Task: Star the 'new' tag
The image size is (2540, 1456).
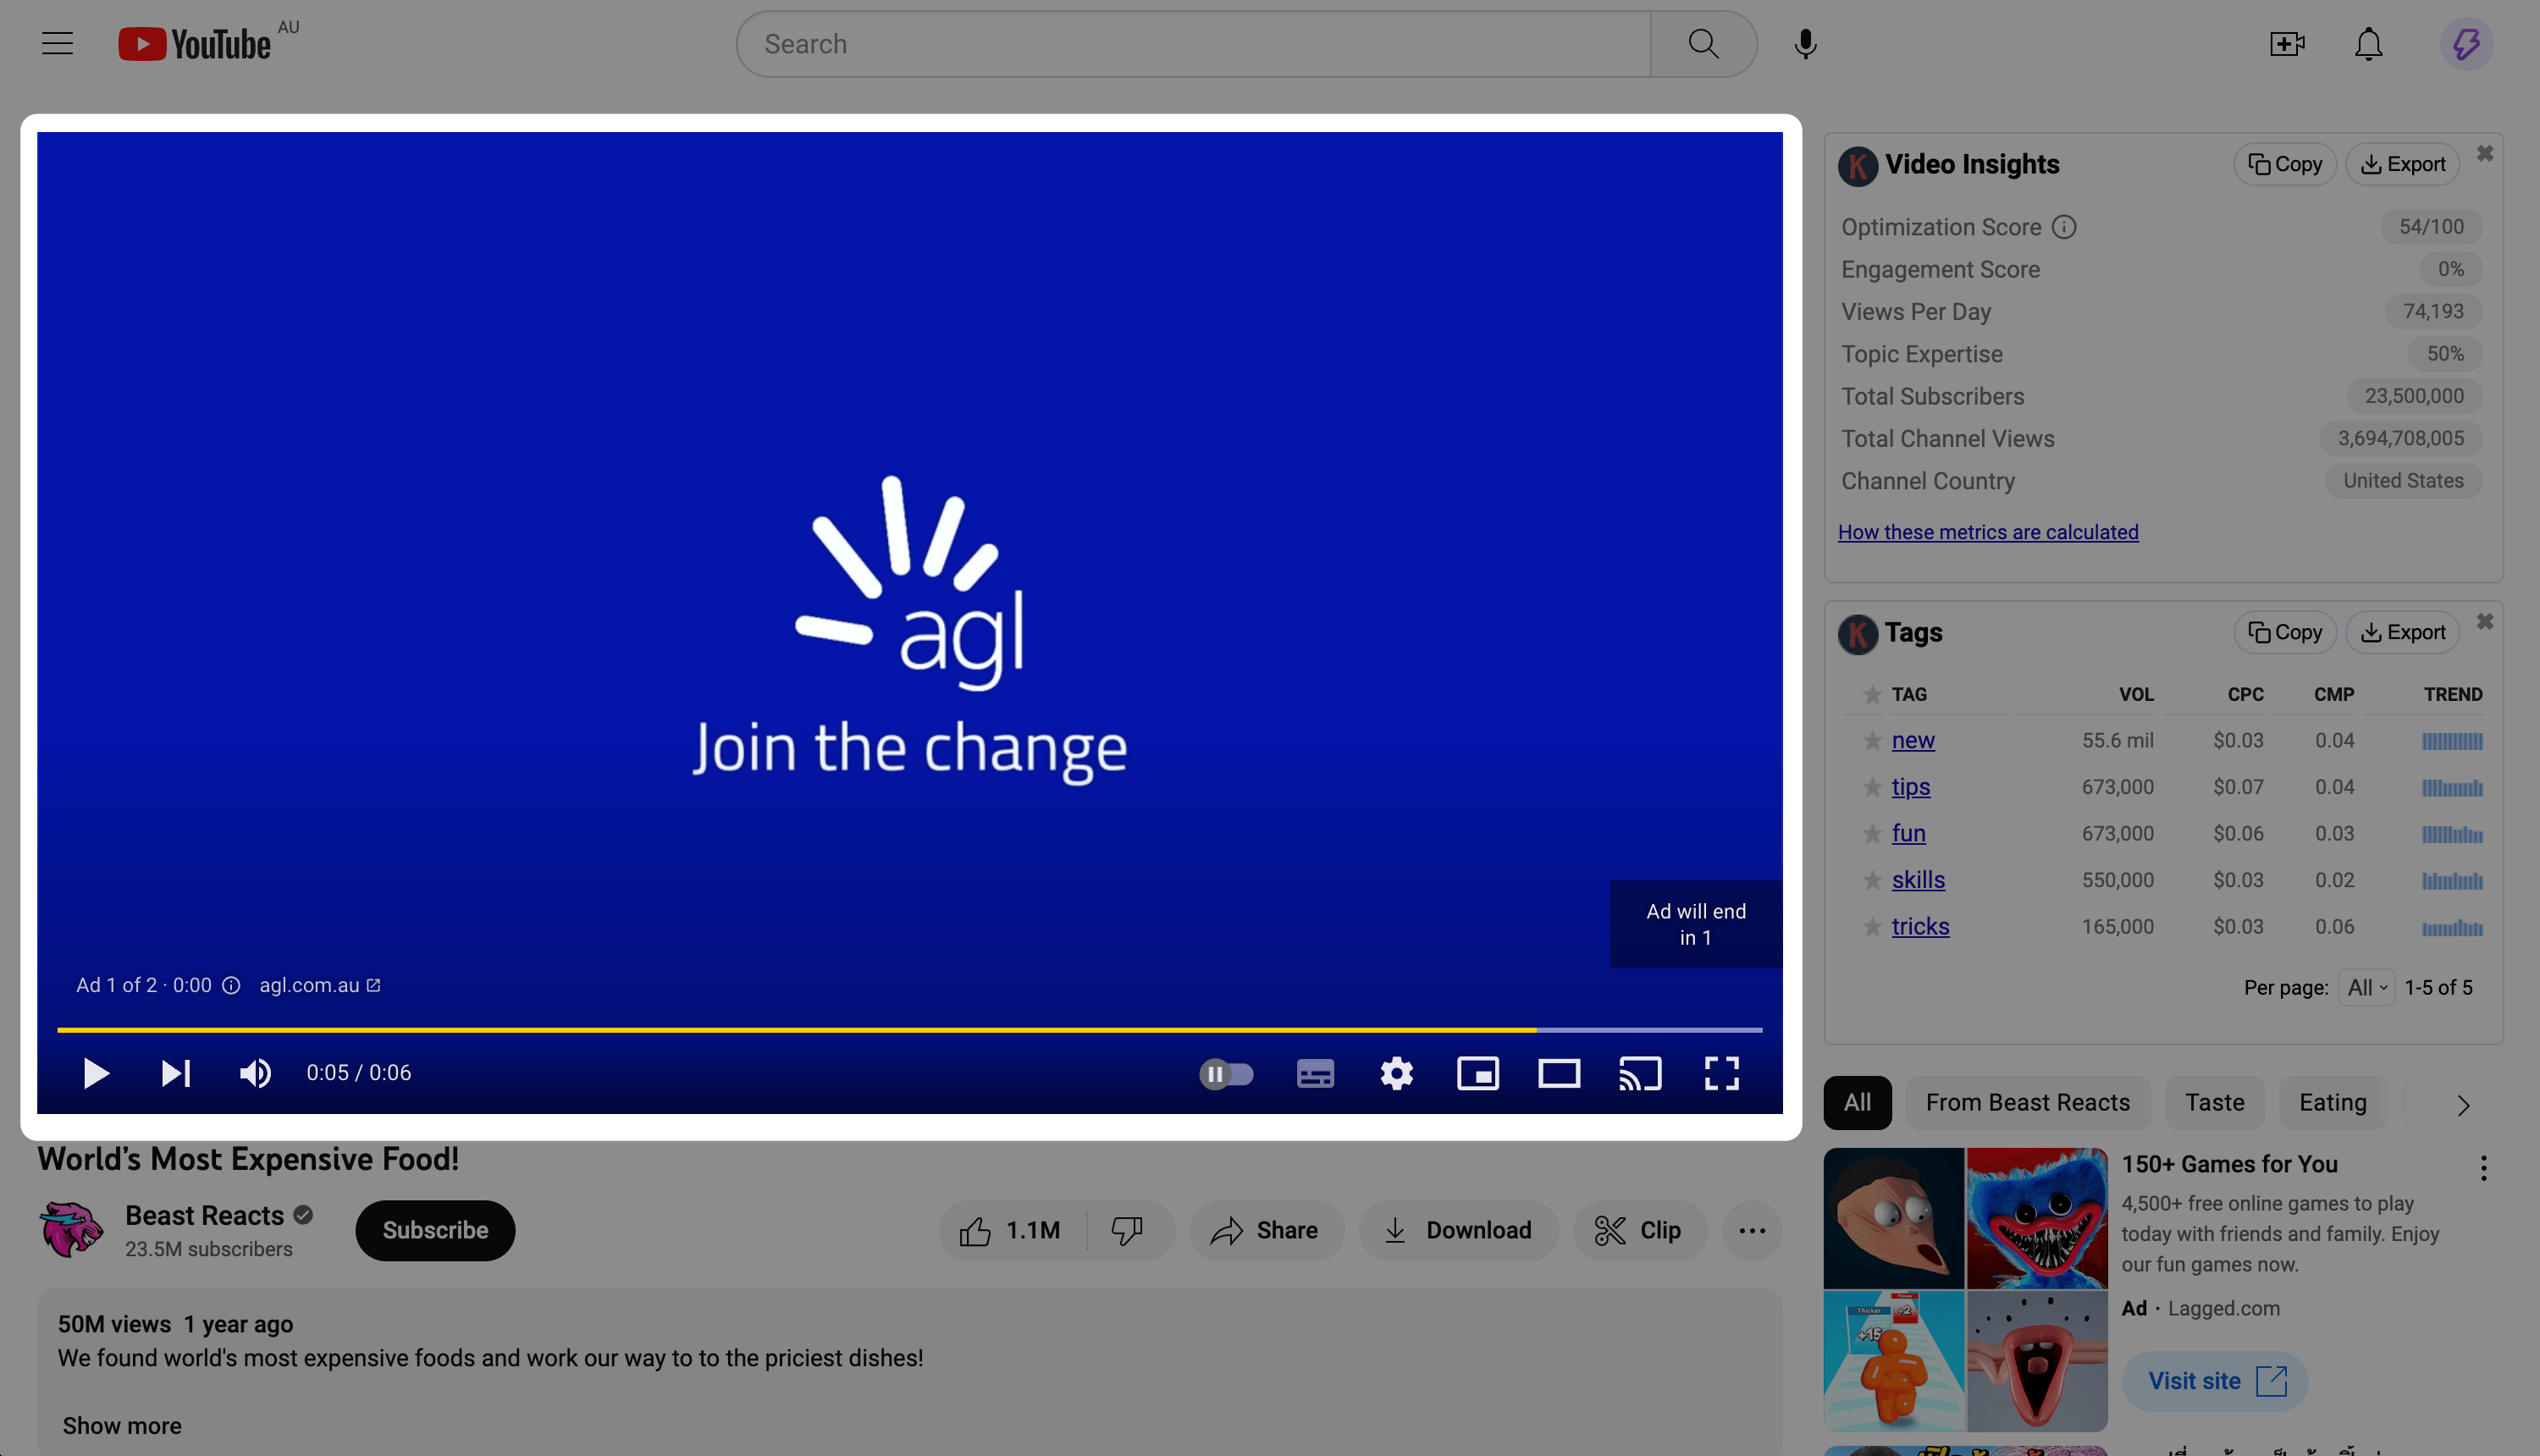Action: point(1870,740)
